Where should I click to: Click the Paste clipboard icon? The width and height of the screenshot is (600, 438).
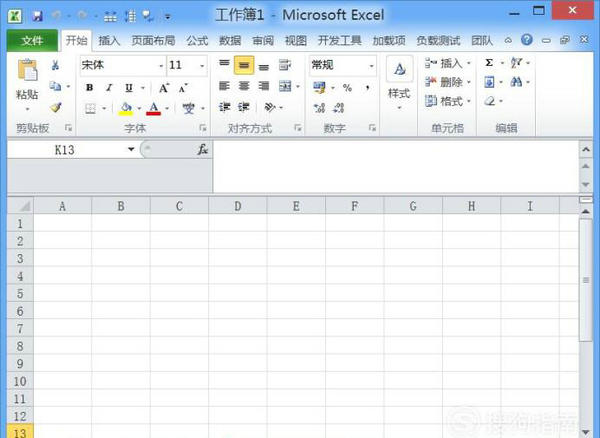[27, 71]
